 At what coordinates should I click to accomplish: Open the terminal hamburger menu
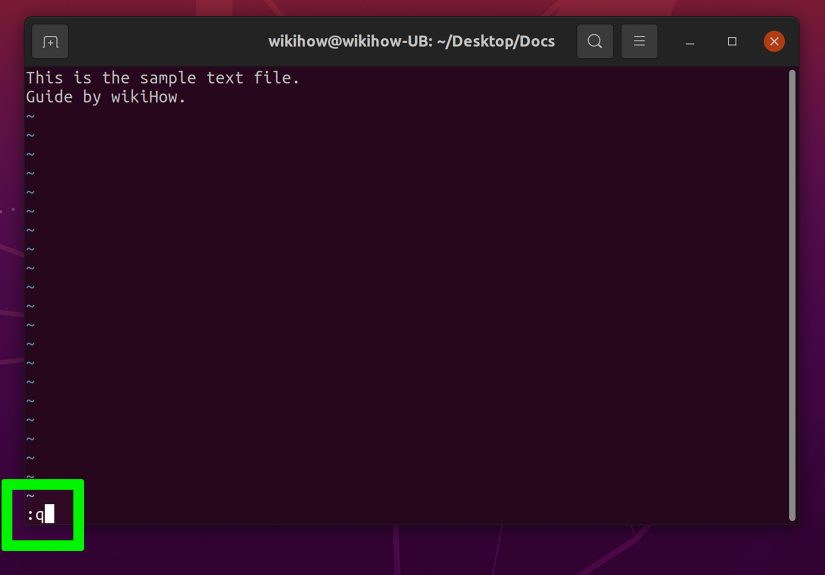click(639, 41)
